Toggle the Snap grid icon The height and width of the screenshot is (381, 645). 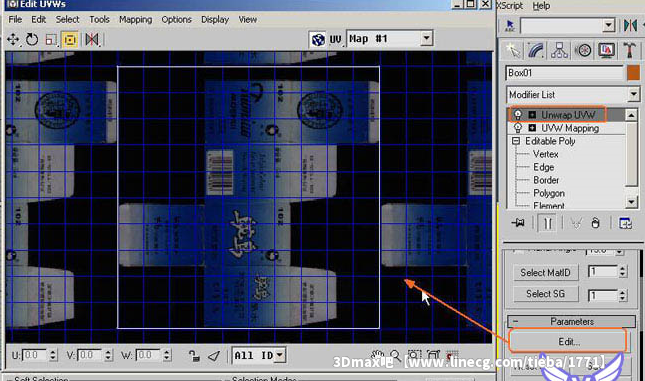(452, 355)
